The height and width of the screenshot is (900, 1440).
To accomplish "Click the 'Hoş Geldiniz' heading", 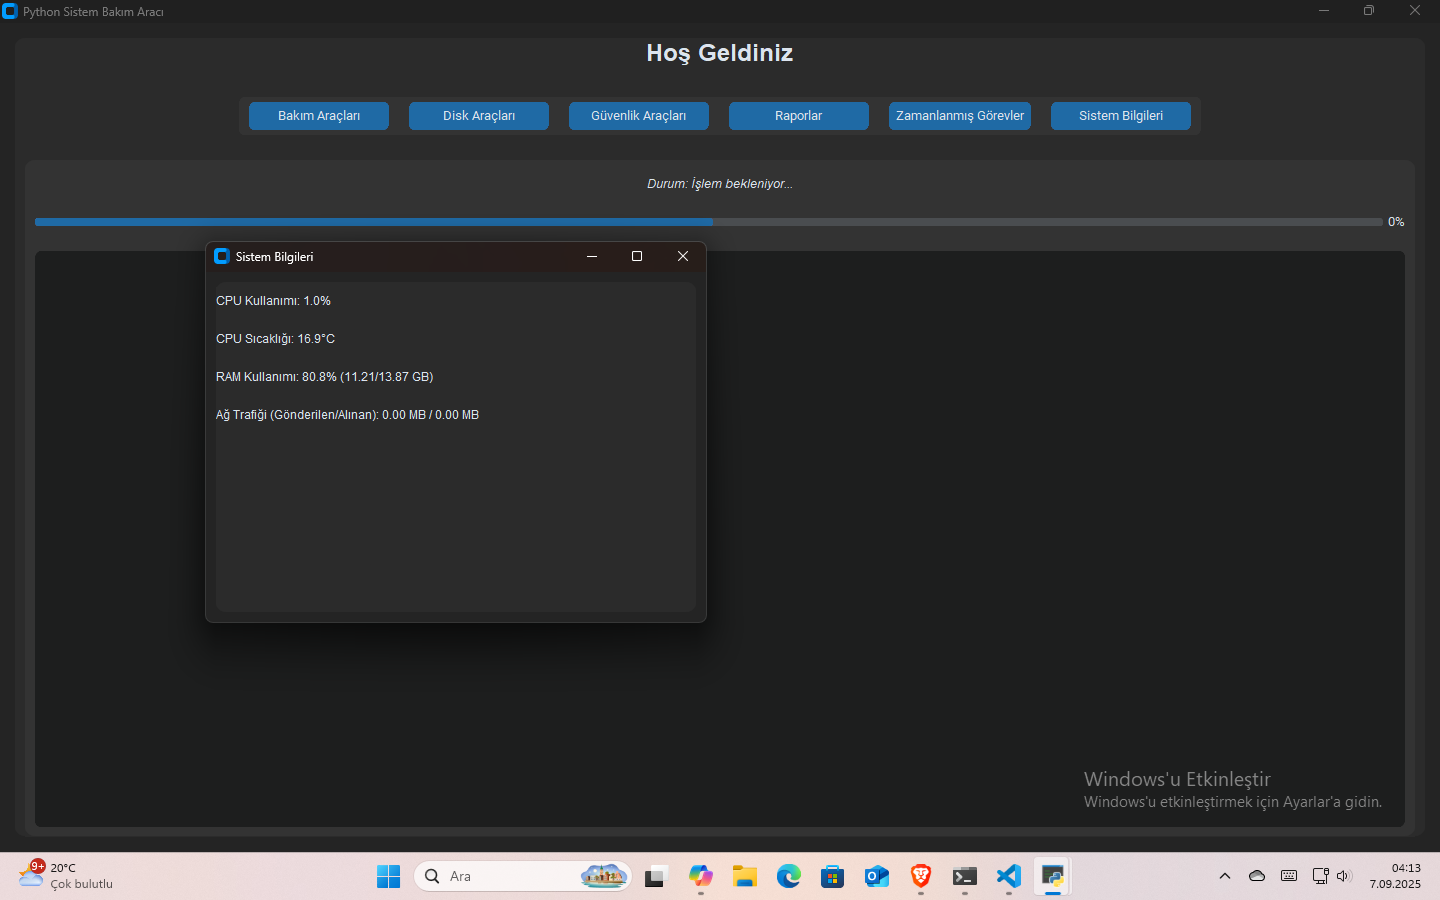I will (720, 53).
